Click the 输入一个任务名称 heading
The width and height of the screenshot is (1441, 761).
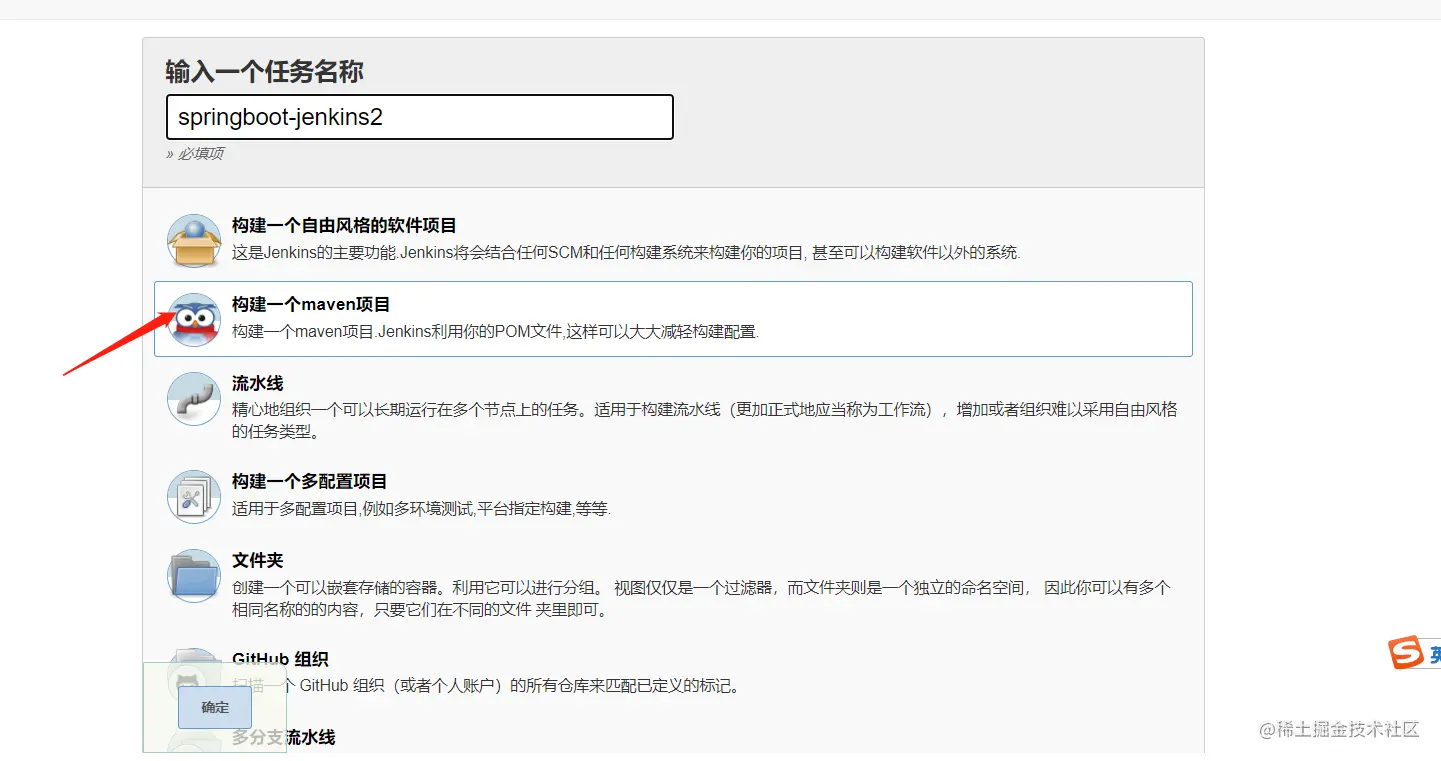[x=265, y=72]
